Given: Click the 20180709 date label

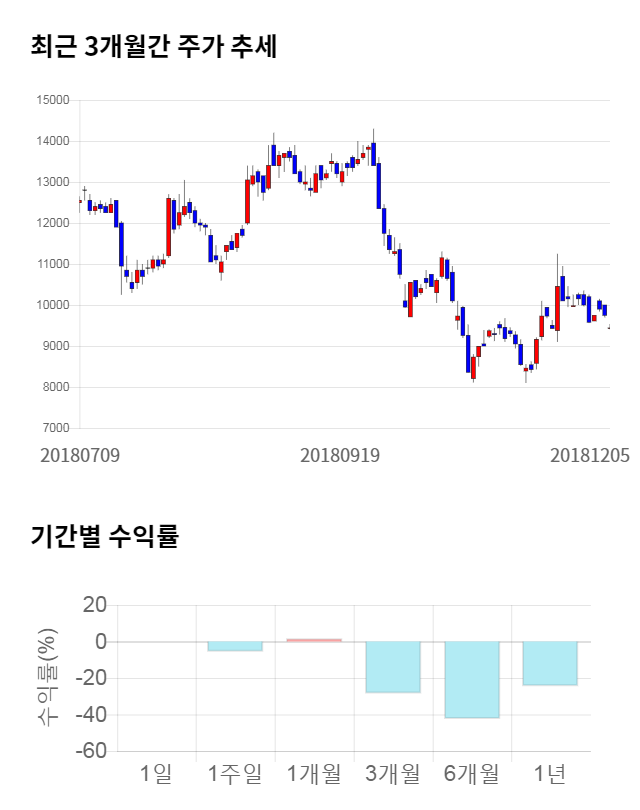Looking at the screenshot, I should coord(80,455).
